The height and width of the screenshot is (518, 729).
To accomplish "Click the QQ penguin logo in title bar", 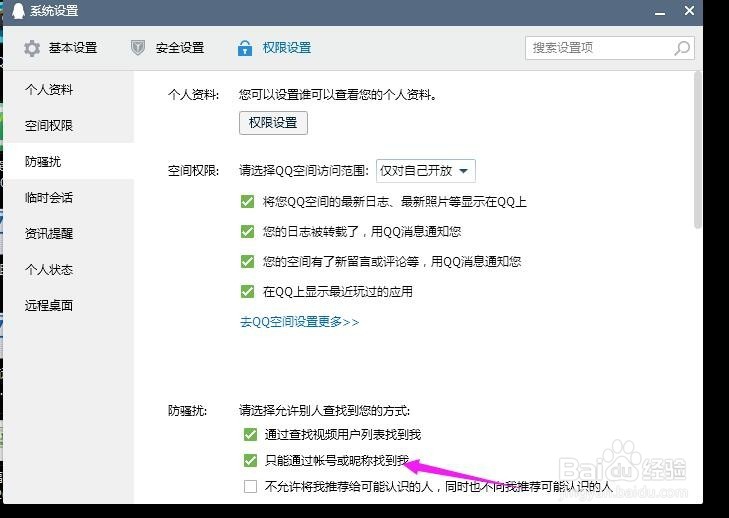I will pos(18,11).
